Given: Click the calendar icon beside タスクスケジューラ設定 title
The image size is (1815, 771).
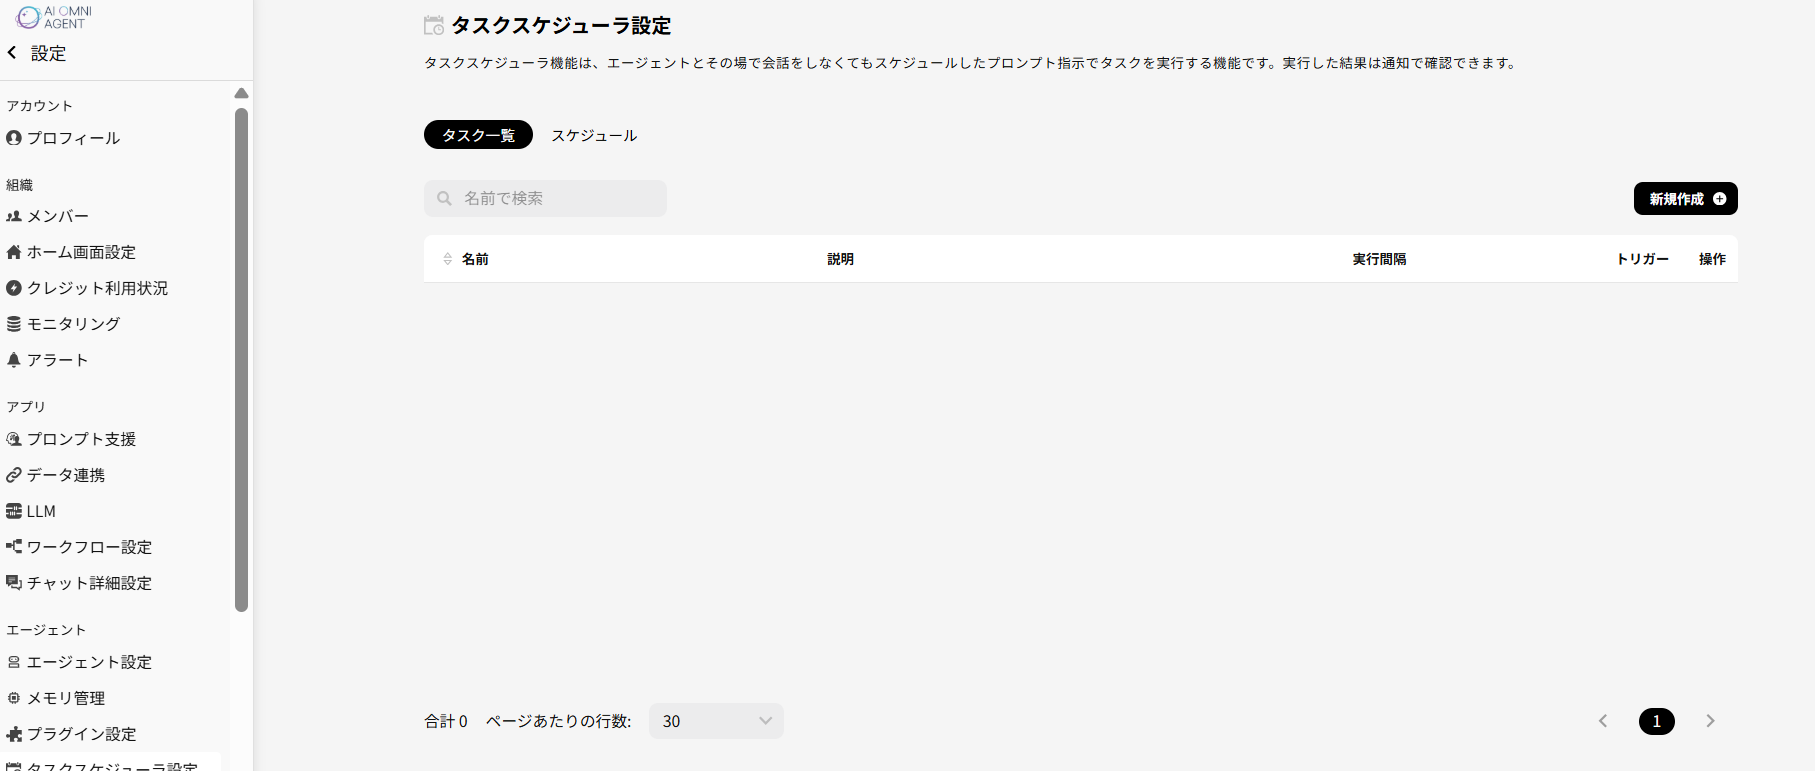Looking at the screenshot, I should pos(434,26).
